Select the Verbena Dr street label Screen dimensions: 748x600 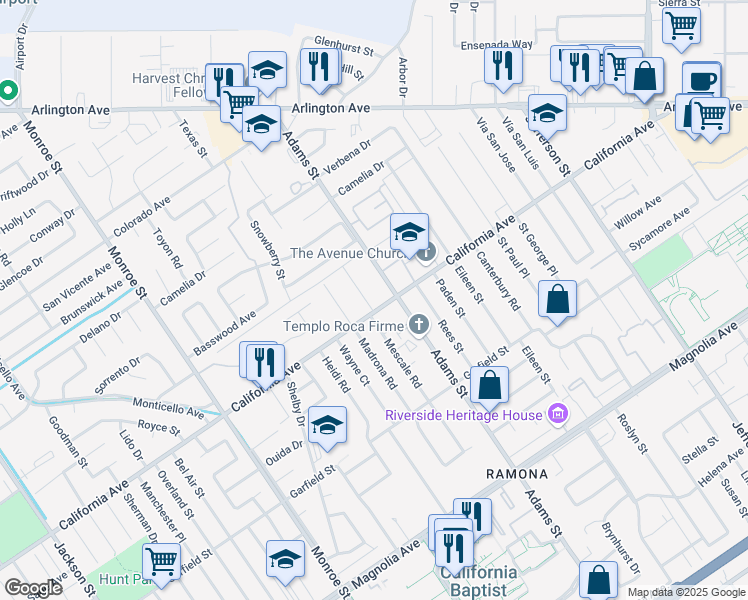click(347, 157)
